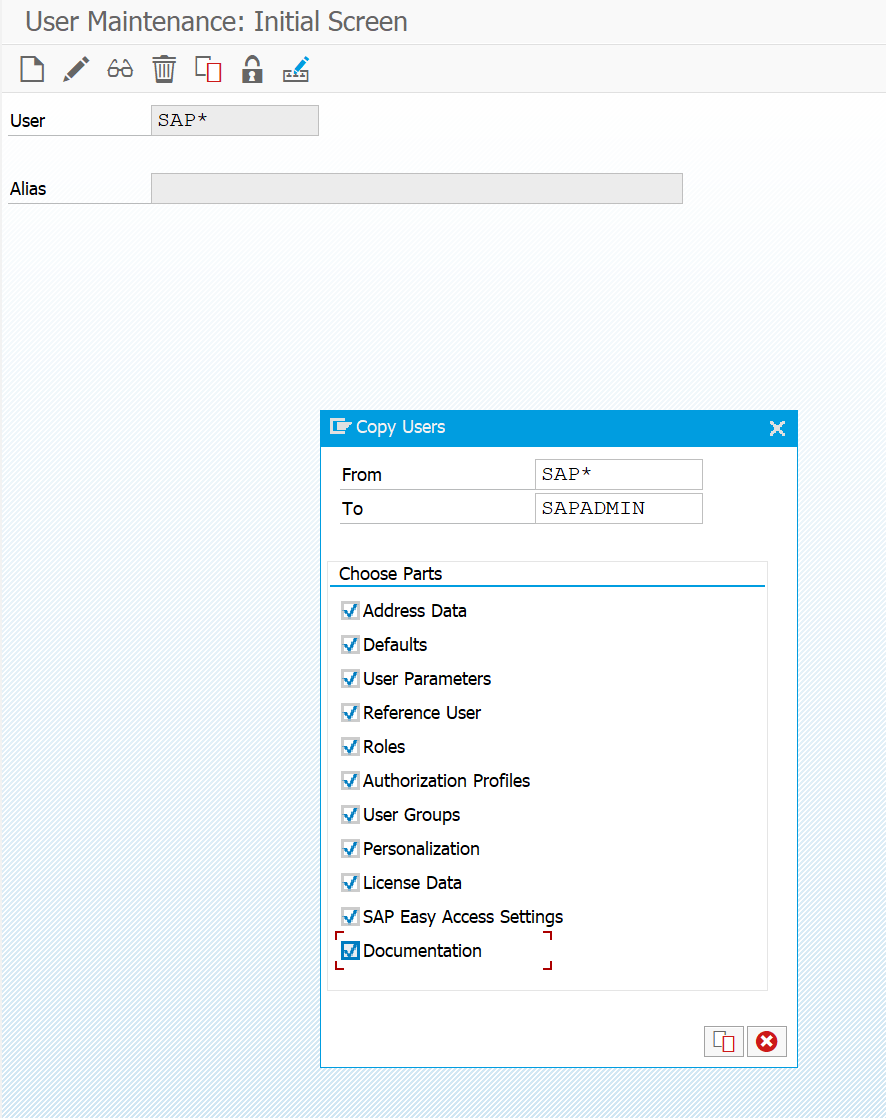Disable the License Data checkbox
This screenshot has height=1118, width=886.
point(350,883)
